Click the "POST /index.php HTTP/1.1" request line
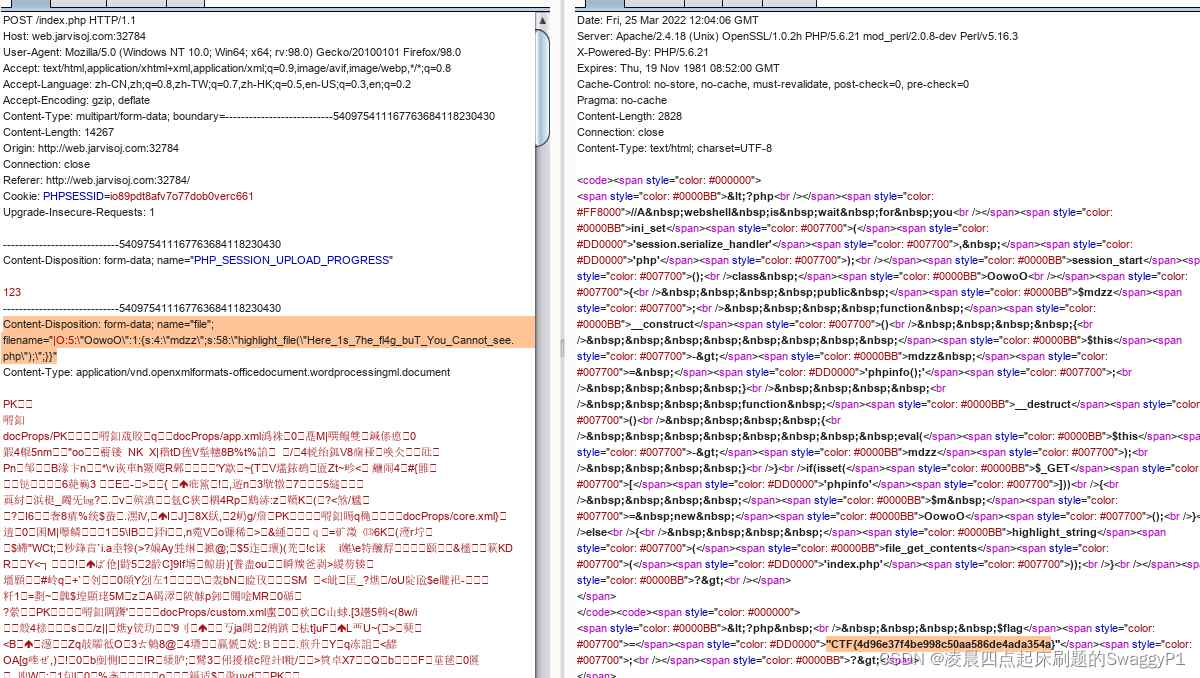Image resolution: width=1200 pixels, height=678 pixels. click(x=71, y=20)
